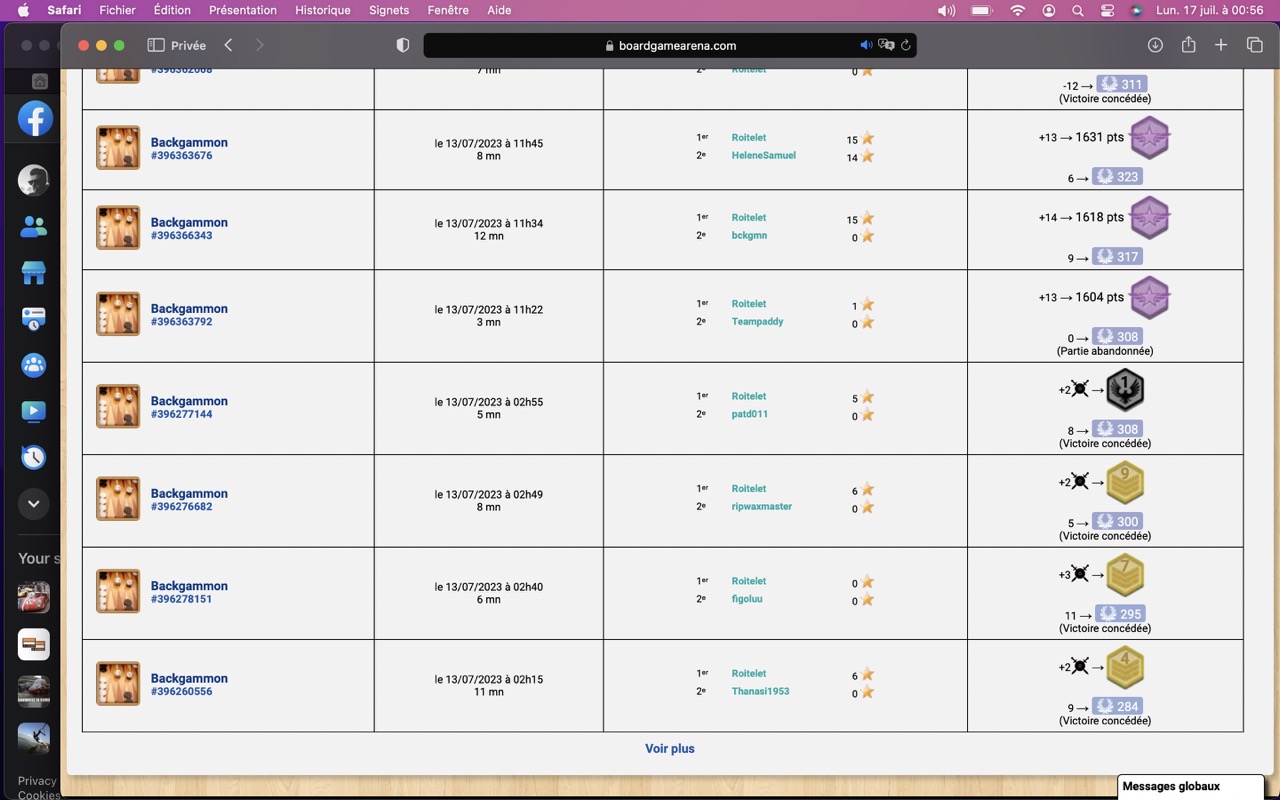Open player figoluu's profile
Screen dimensions: 1280x800
[747, 599]
